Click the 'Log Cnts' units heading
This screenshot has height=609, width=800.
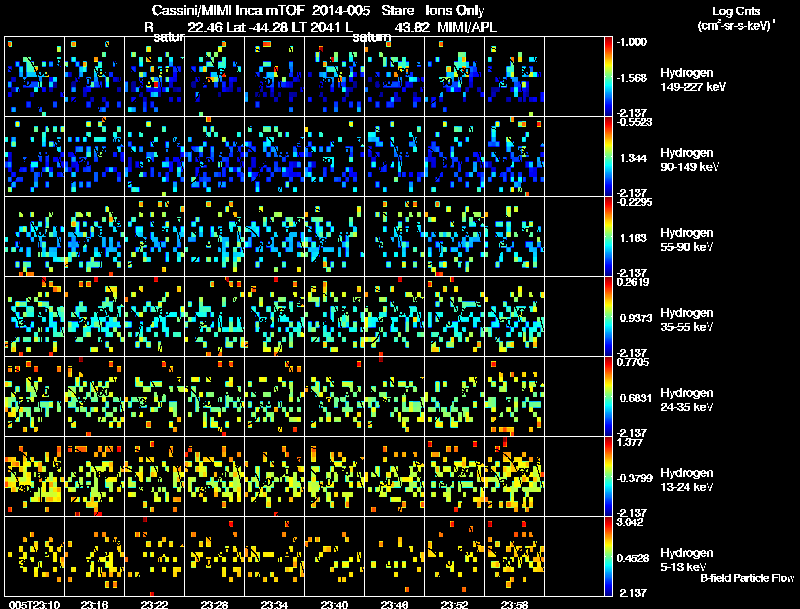click(736, 11)
